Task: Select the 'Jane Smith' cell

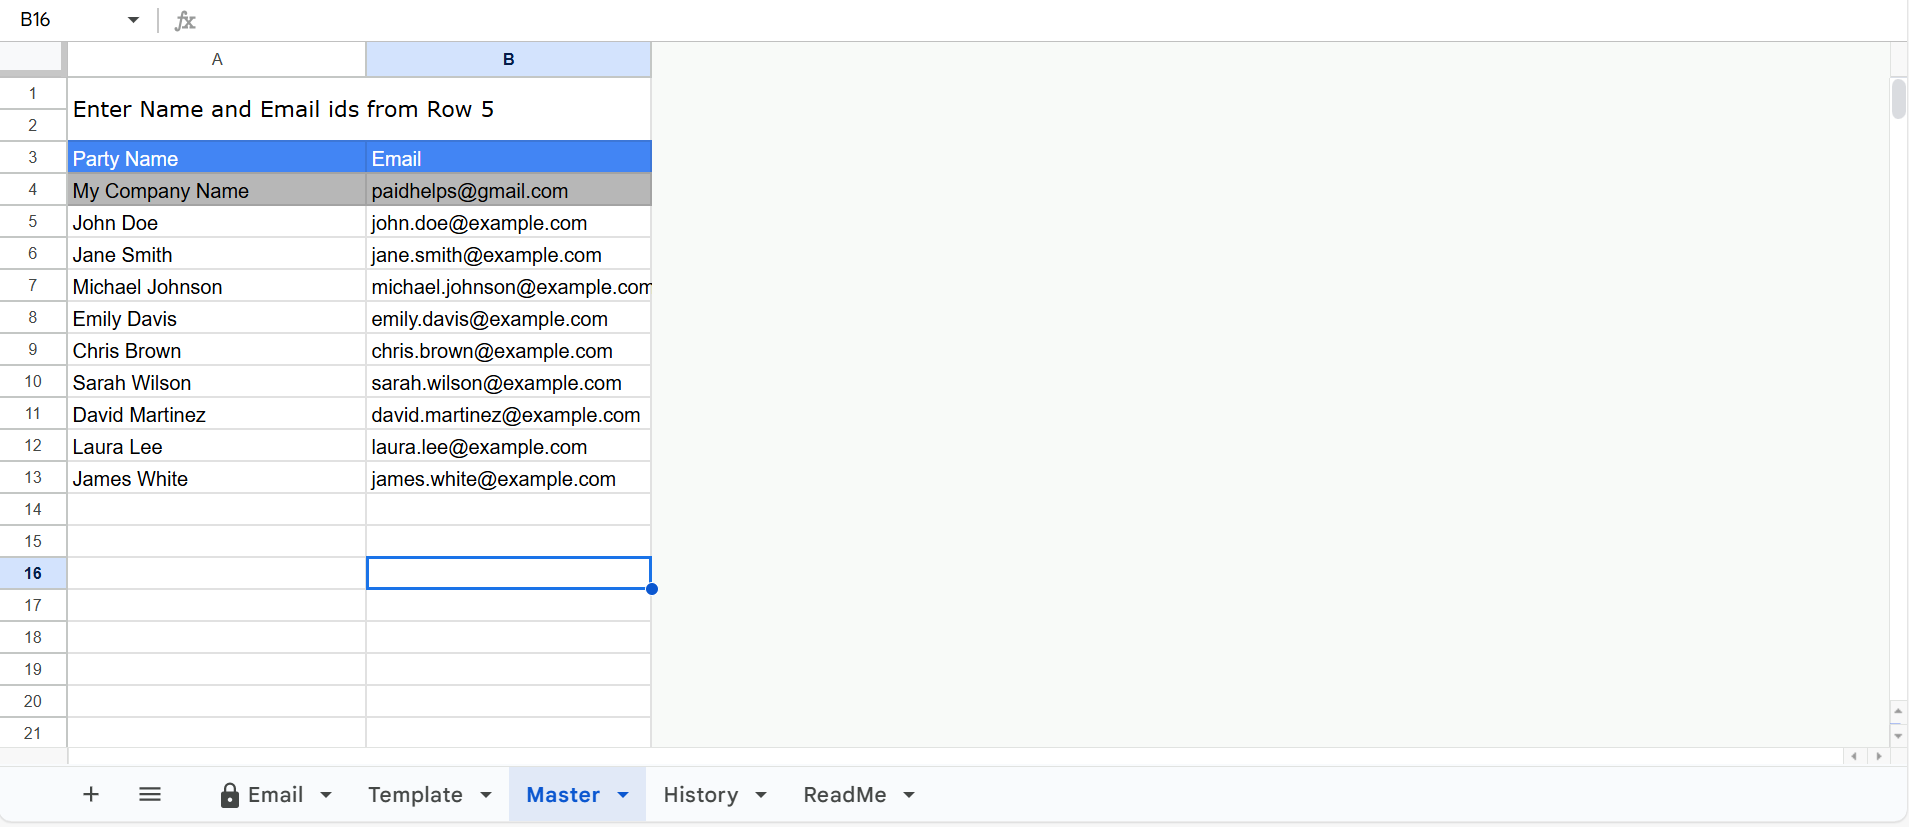Action: coord(217,254)
